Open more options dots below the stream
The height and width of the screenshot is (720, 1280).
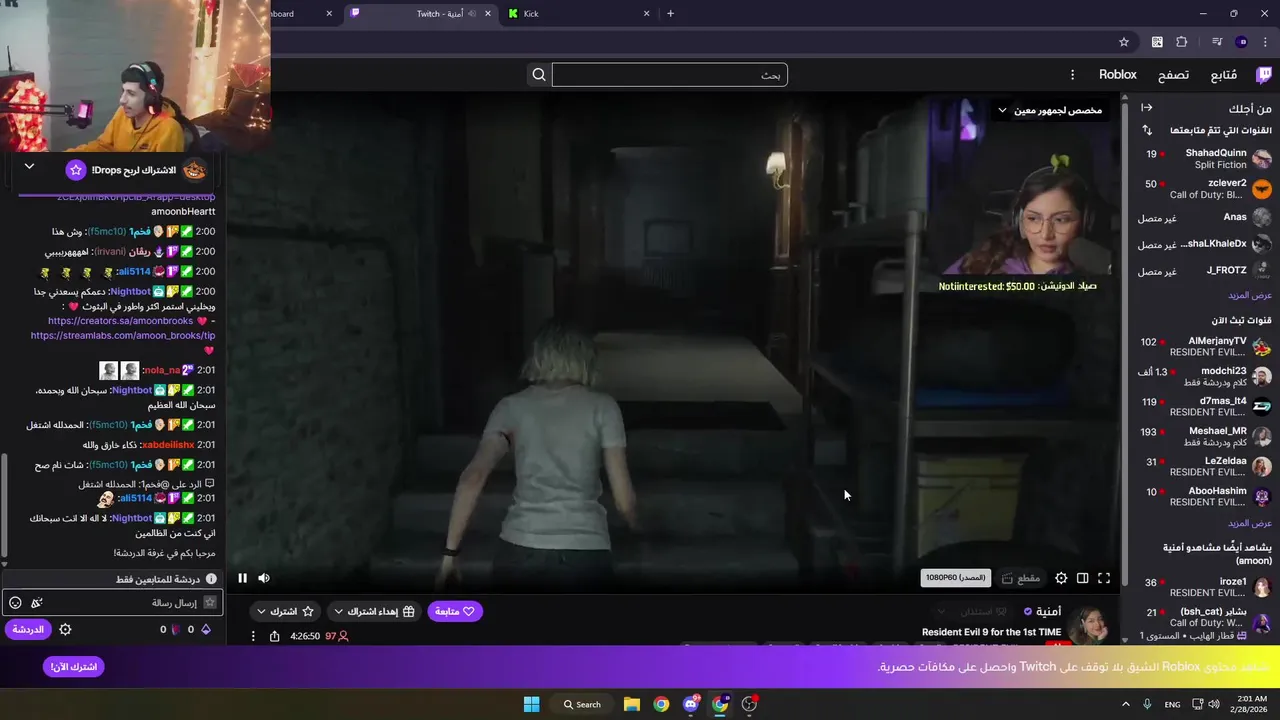(x=252, y=636)
